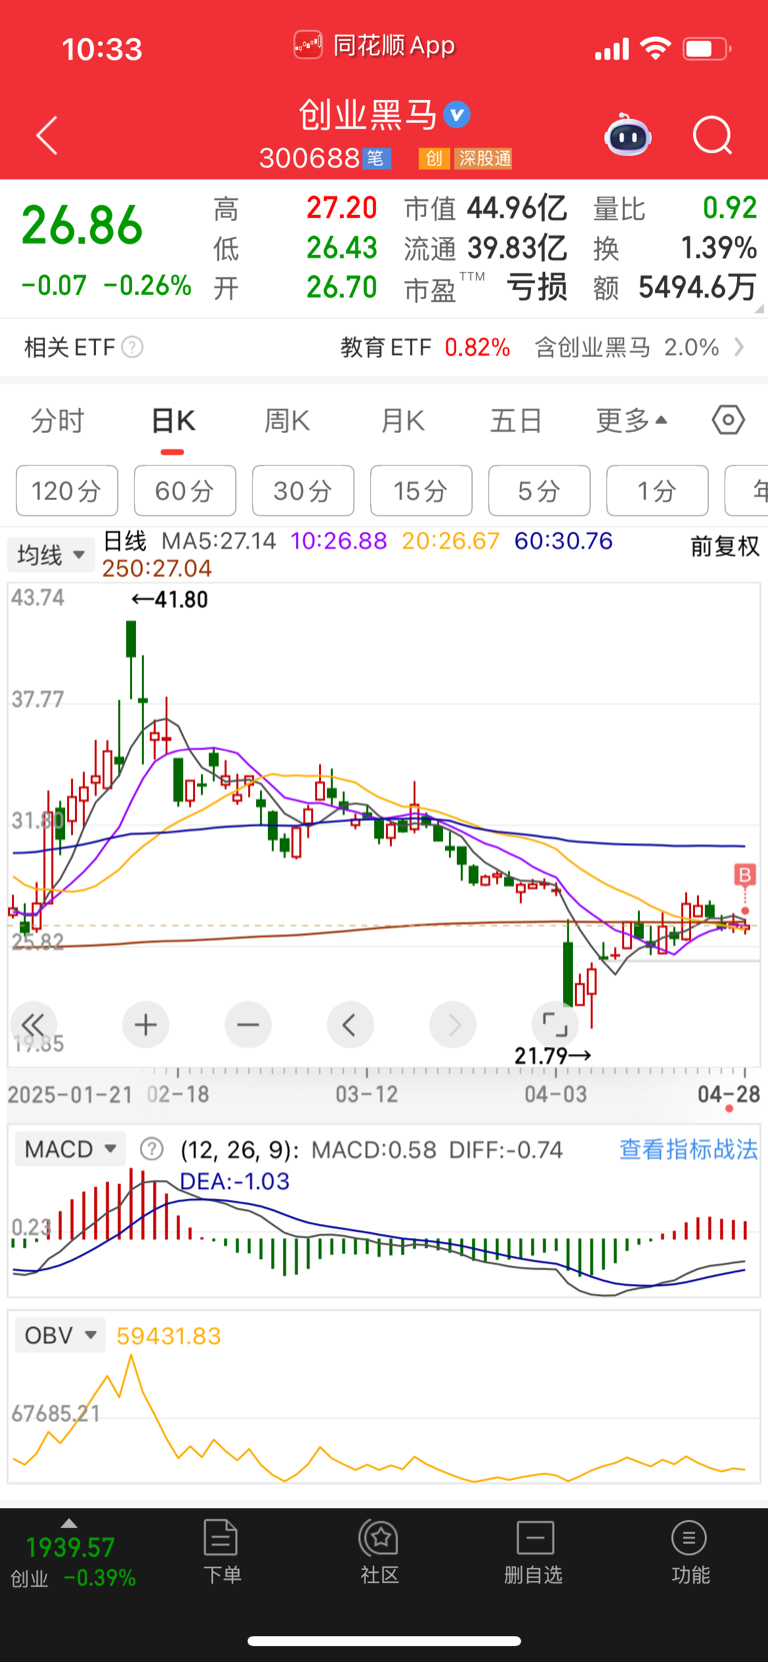Zoom out chart with minus button
This screenshot has width=768, height=1663.
pos(248,1025)
